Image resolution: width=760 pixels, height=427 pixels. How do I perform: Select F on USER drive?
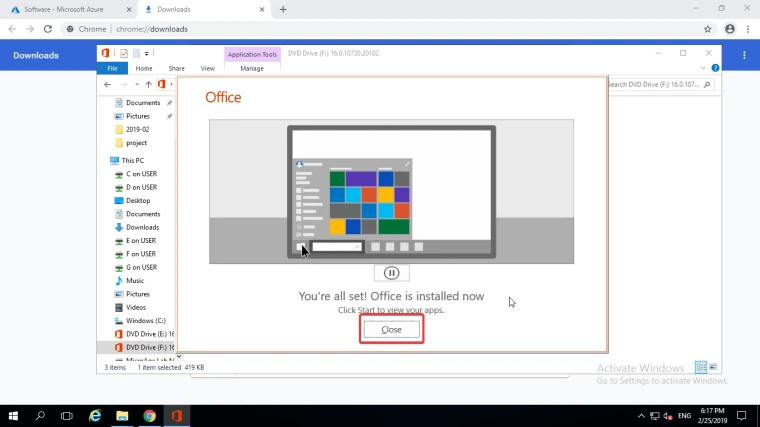pos(141,254)
